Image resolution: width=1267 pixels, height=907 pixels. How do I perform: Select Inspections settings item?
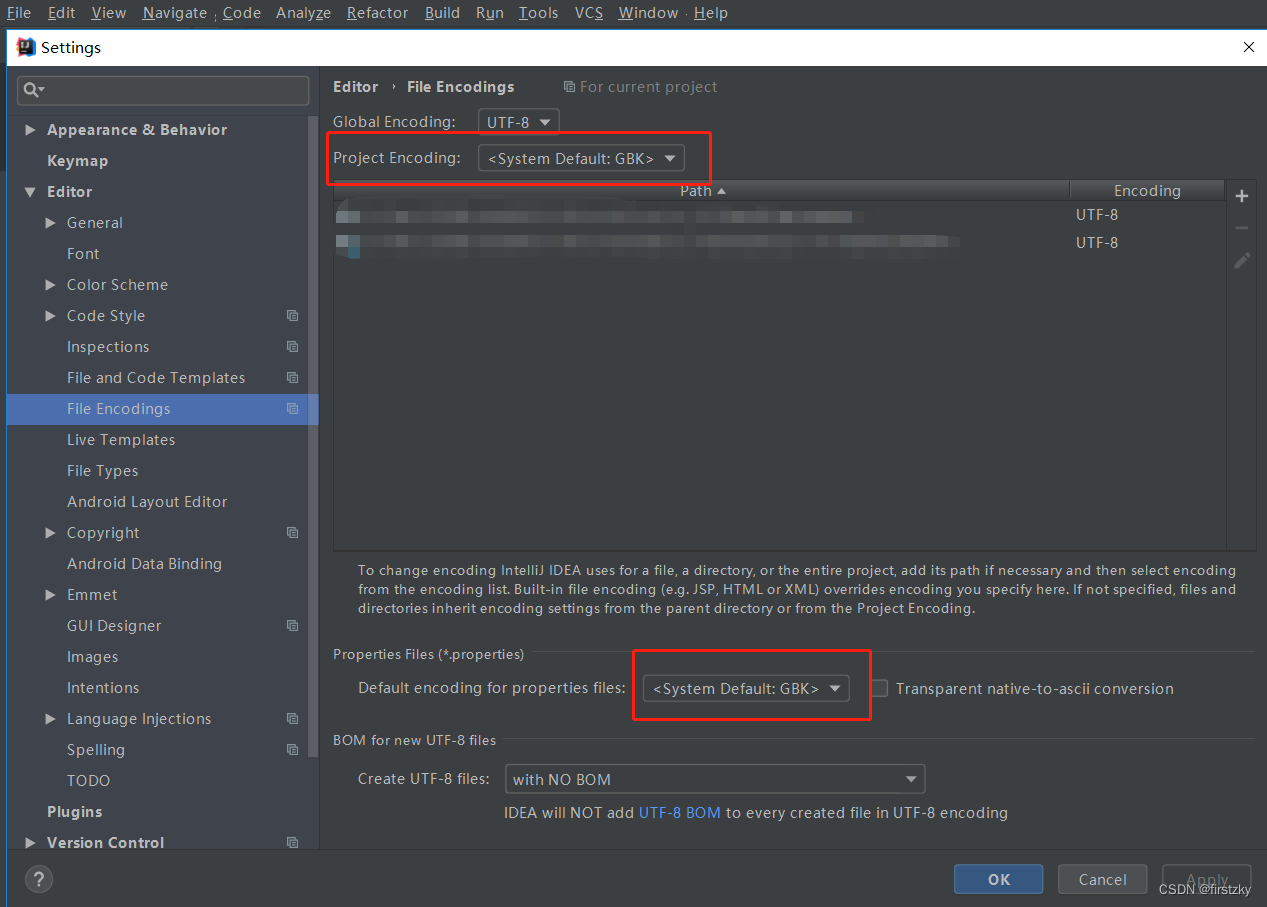tap(108, 347)
